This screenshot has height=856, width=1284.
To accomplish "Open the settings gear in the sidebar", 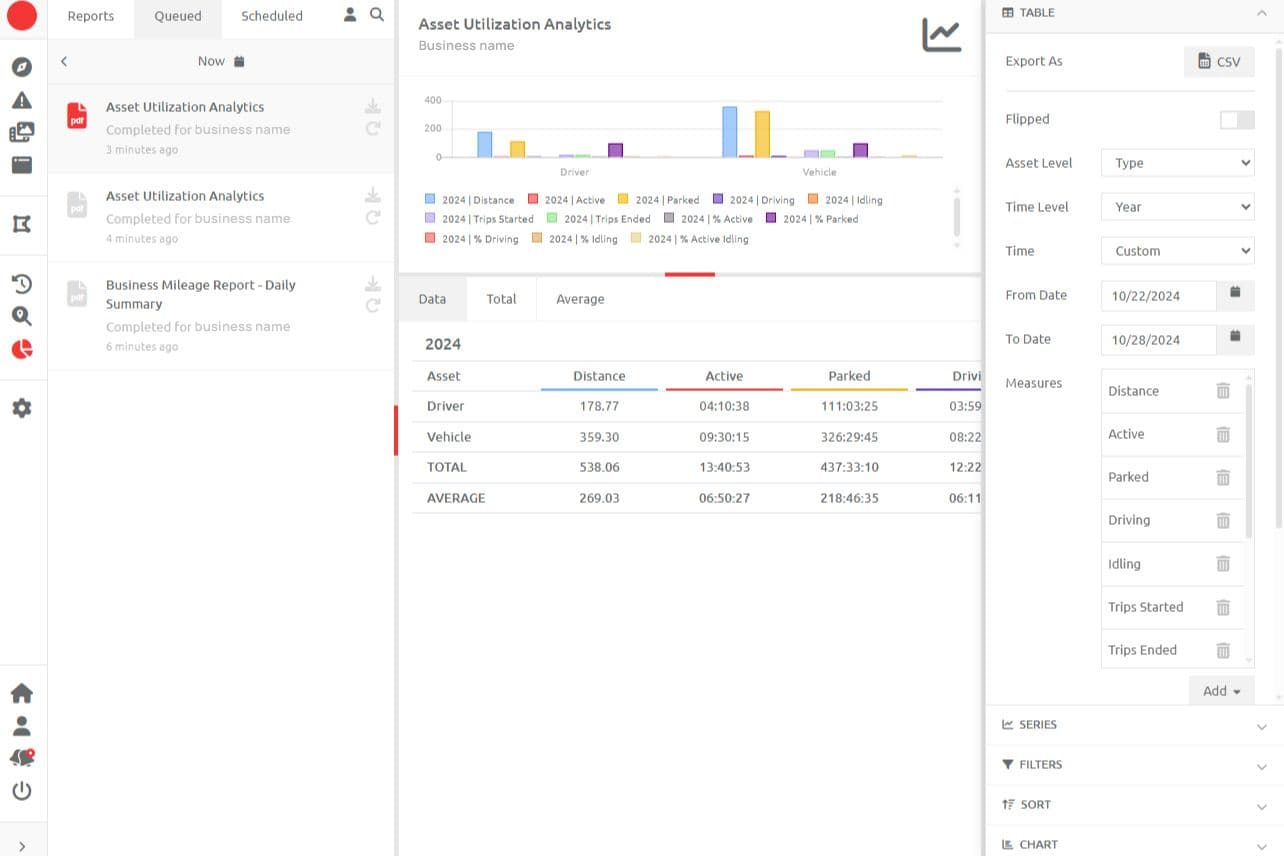I will click(21, 408).
